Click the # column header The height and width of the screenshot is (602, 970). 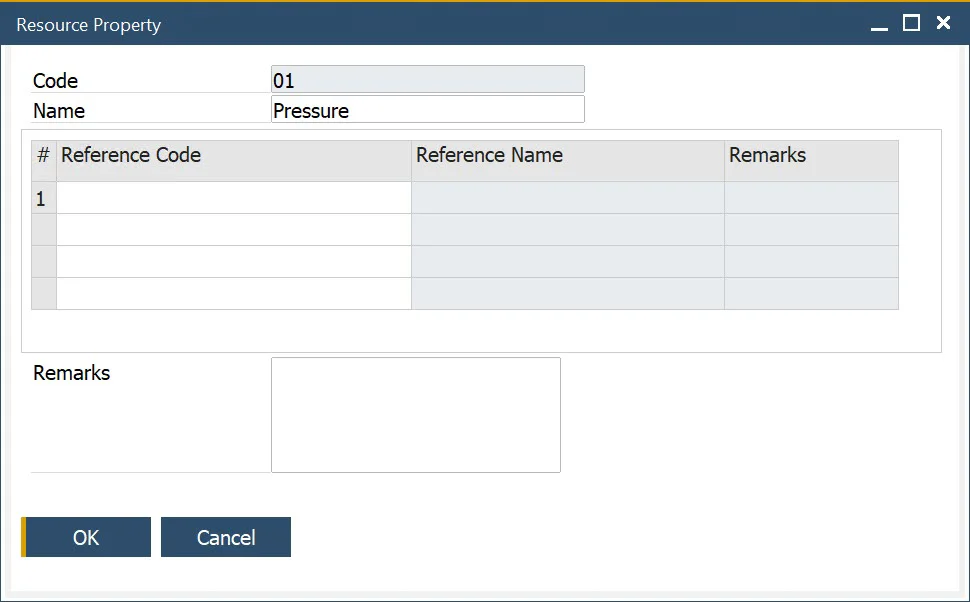pyautogui.click(x=41, y=155)
